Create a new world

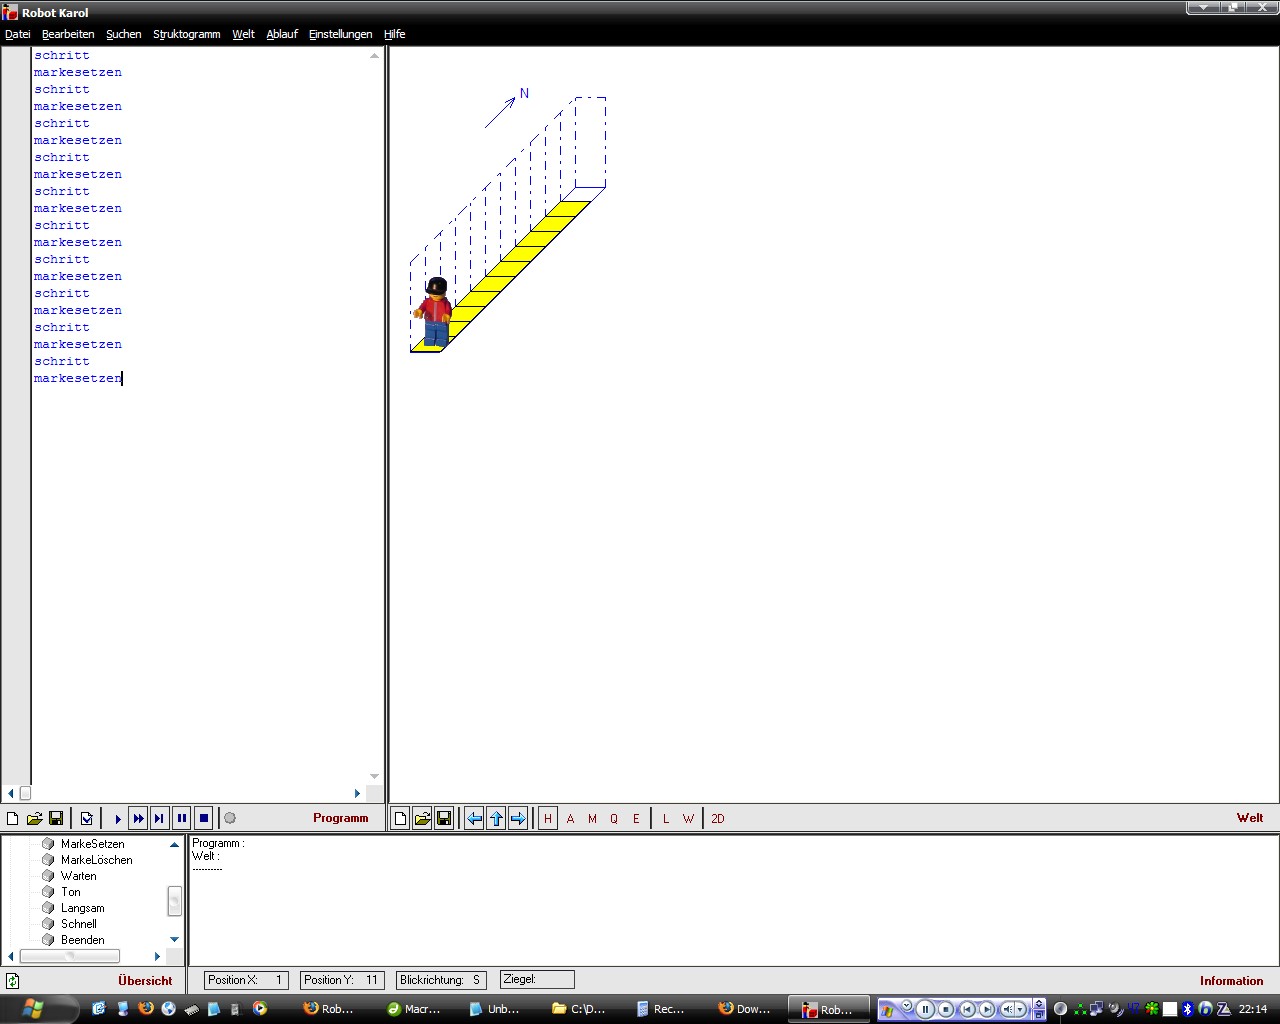400,818
